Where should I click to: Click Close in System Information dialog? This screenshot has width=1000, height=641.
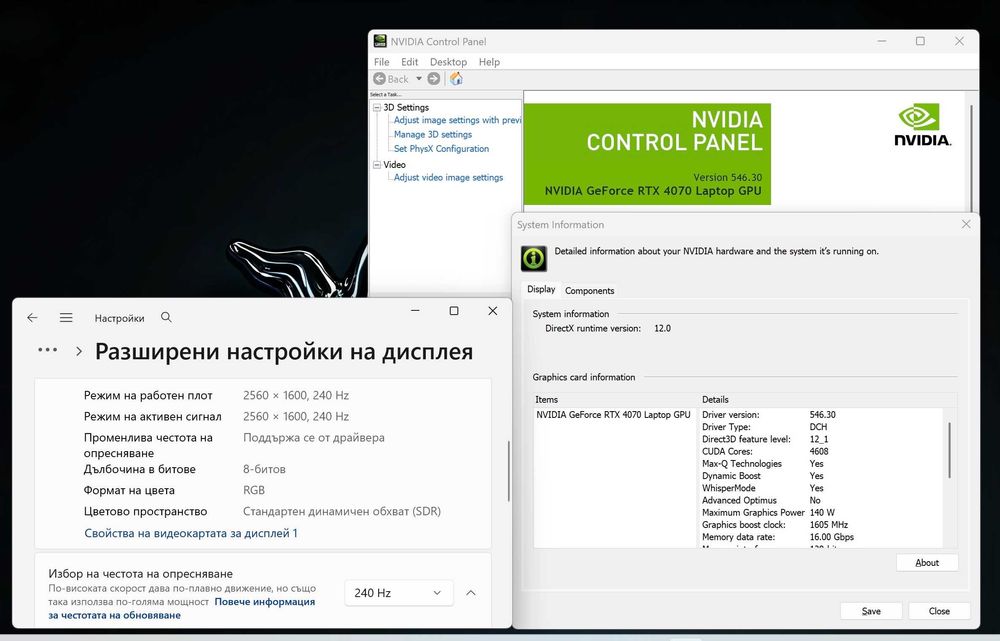(x=939, y=611)
